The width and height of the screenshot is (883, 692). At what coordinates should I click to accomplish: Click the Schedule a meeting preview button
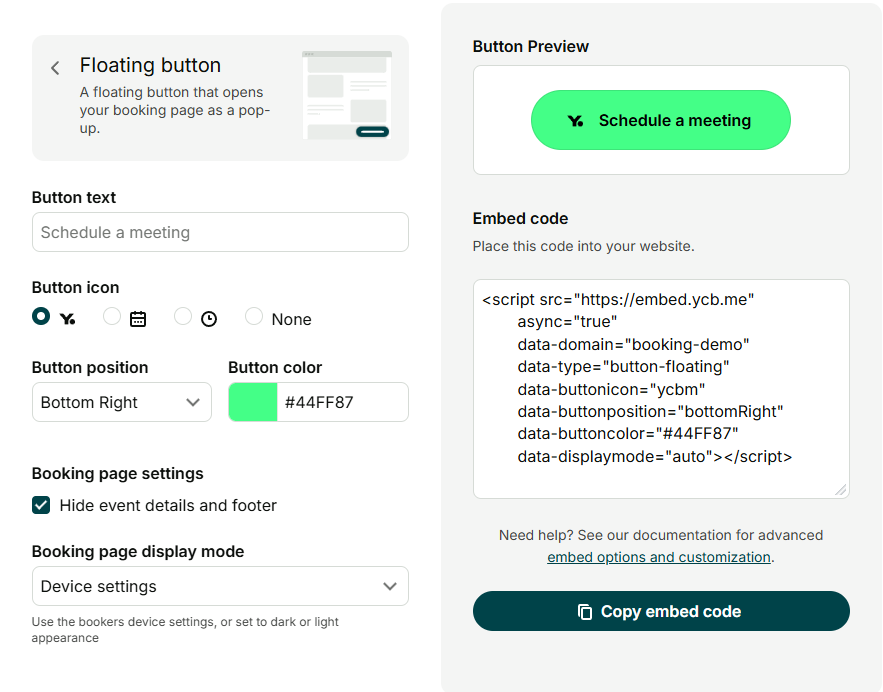661,120
